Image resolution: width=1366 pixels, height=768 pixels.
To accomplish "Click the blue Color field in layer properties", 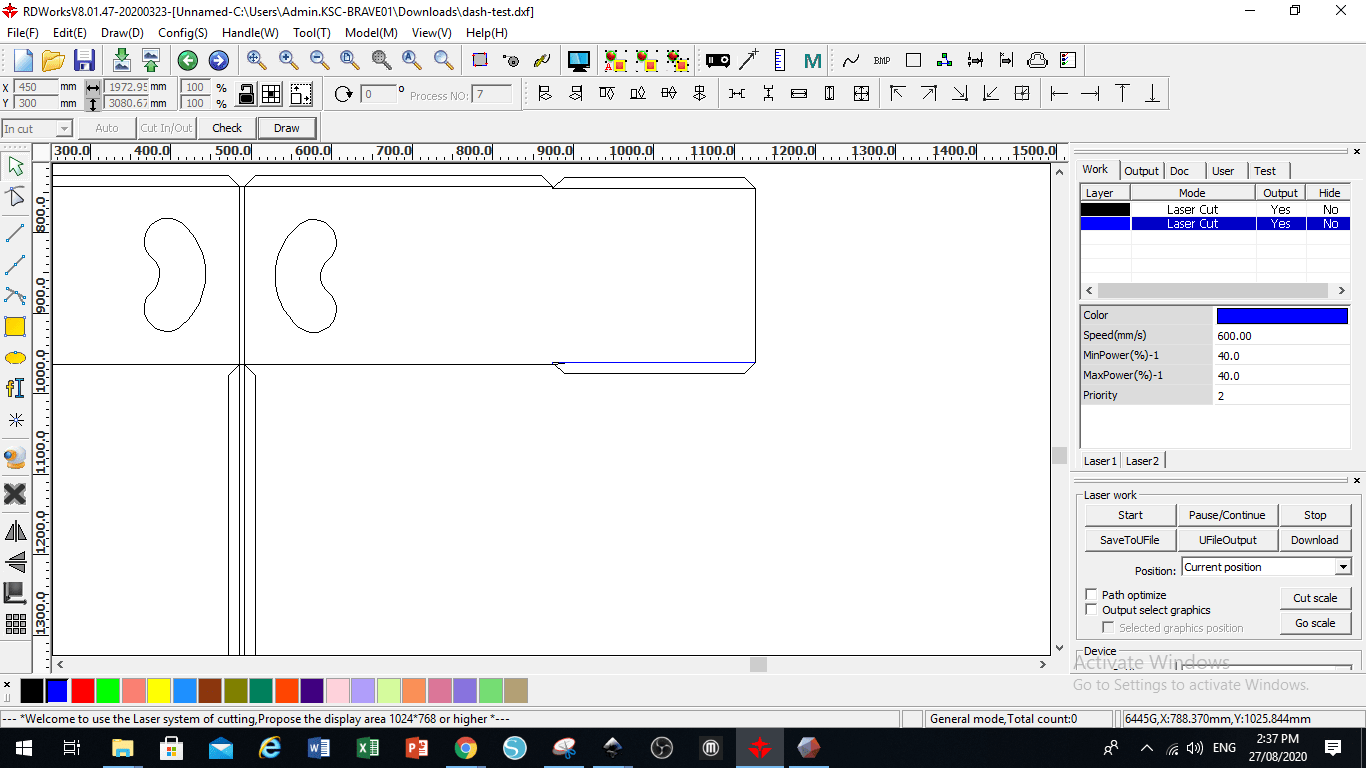I will 1282,316.
